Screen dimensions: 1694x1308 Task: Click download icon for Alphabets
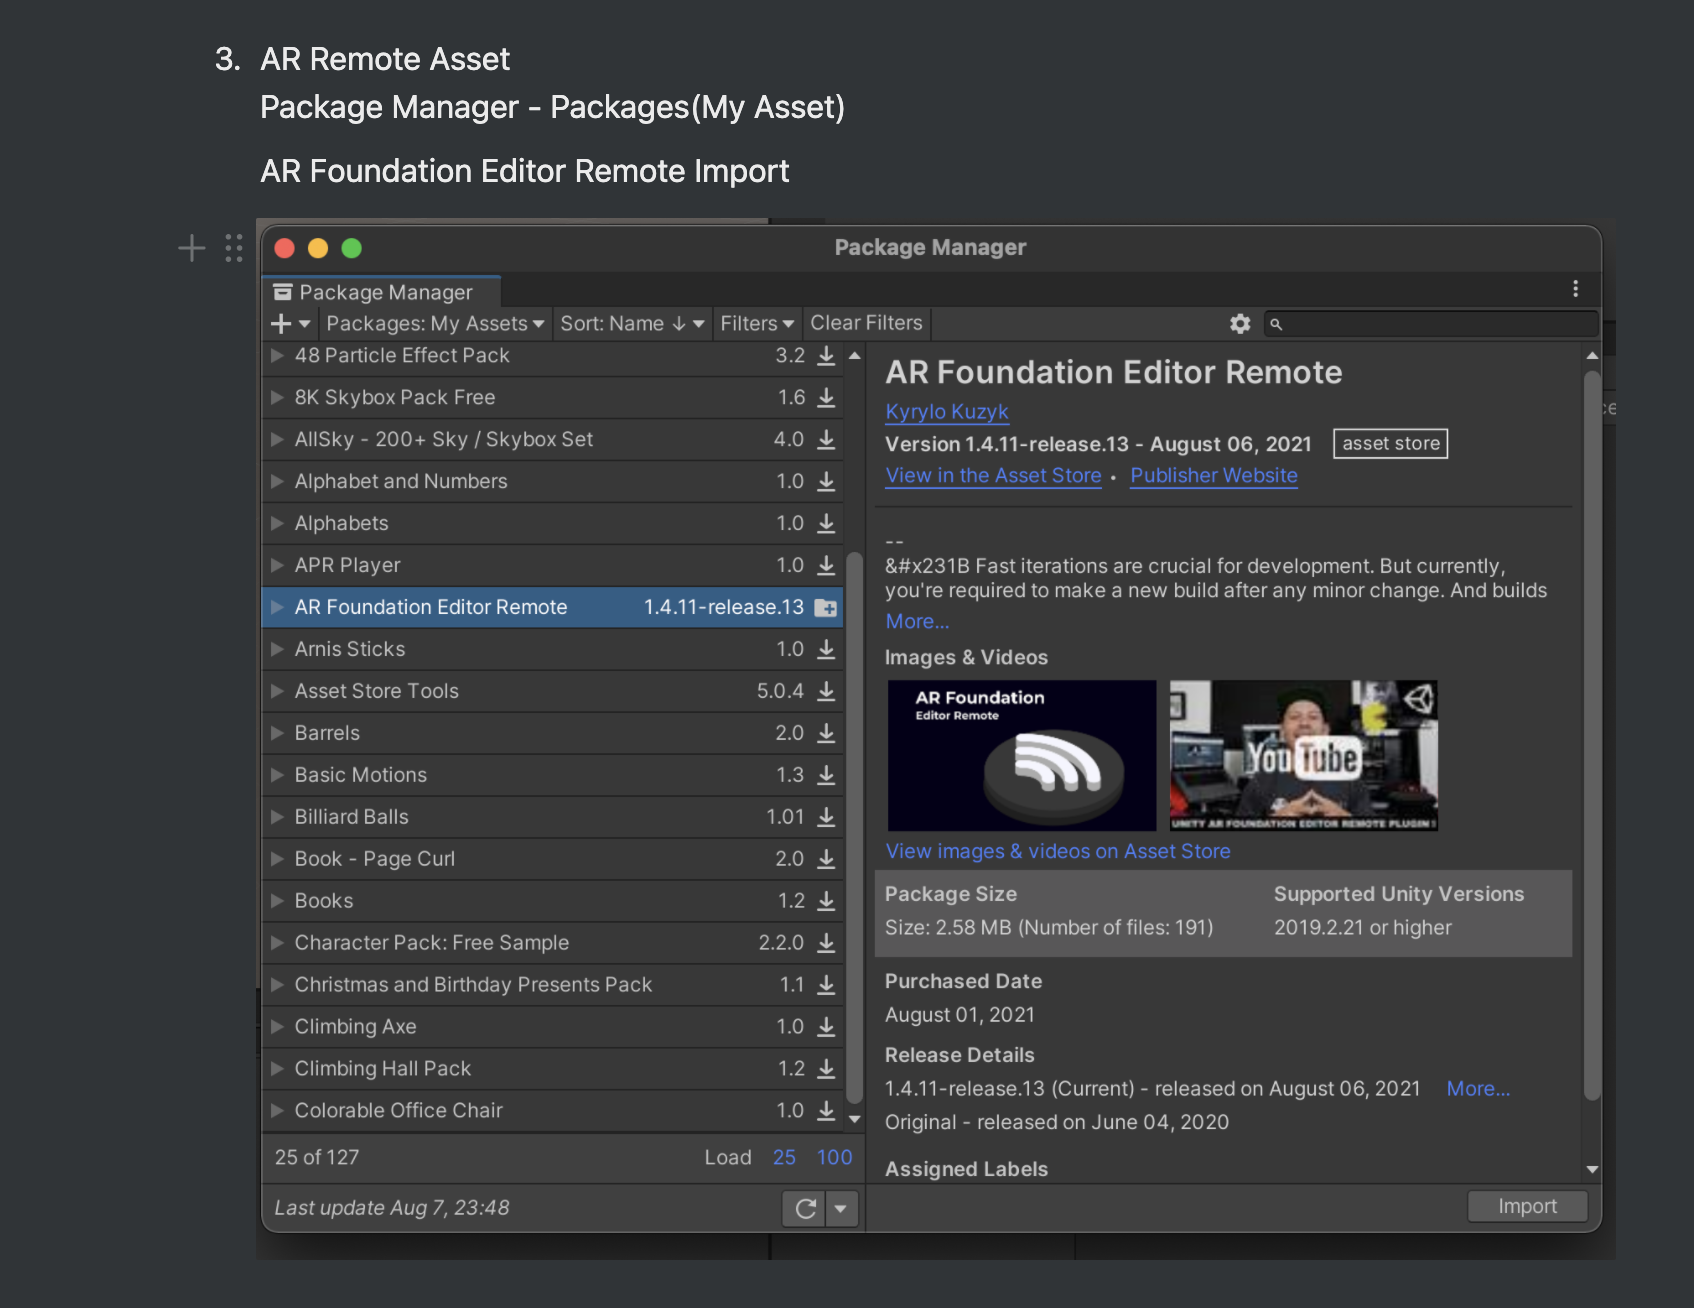click(x=826, y=524)
